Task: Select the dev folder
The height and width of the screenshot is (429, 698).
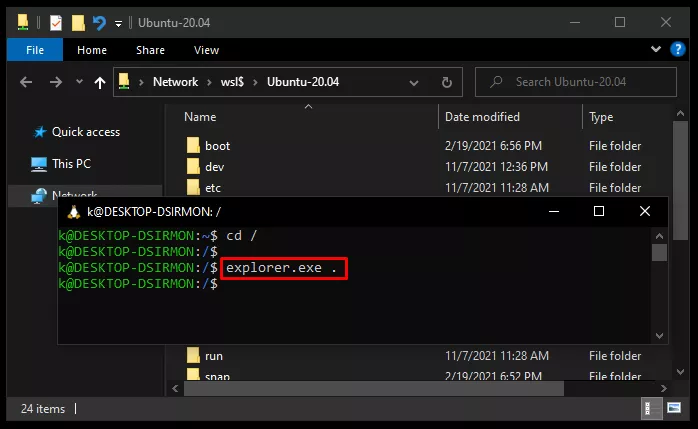Action: click(215, 166)
